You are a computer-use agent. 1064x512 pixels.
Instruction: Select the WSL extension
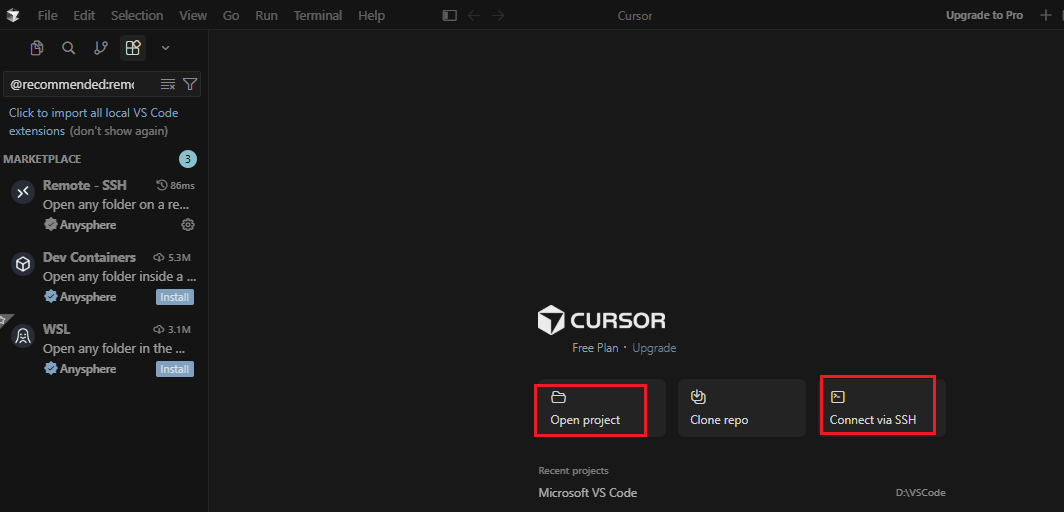click(x=103, y=349)
